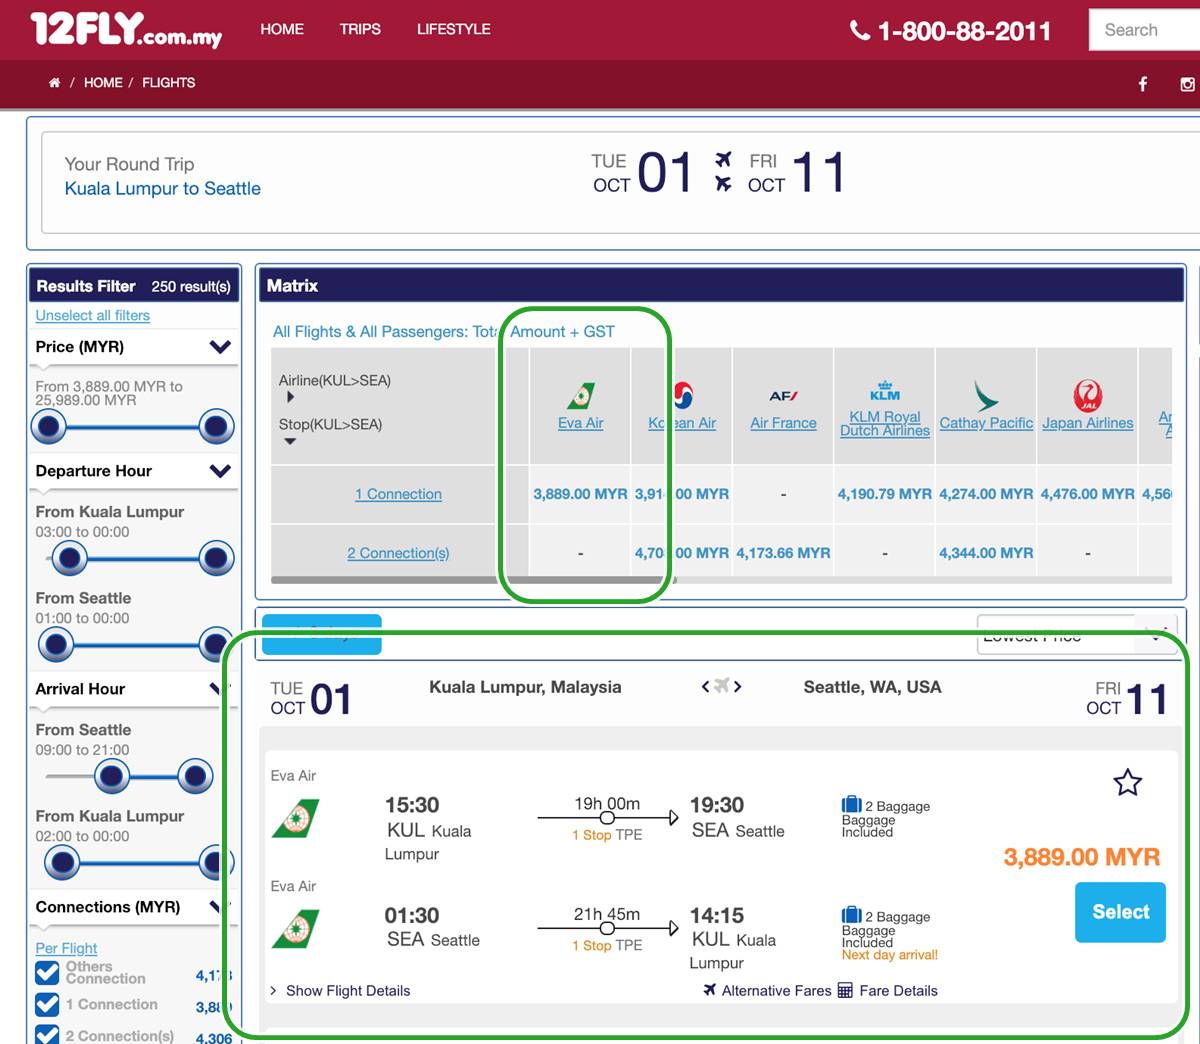Click Unselect all filters link
The height and width of the screenshot is (1044, 1200).
(93, 315)
